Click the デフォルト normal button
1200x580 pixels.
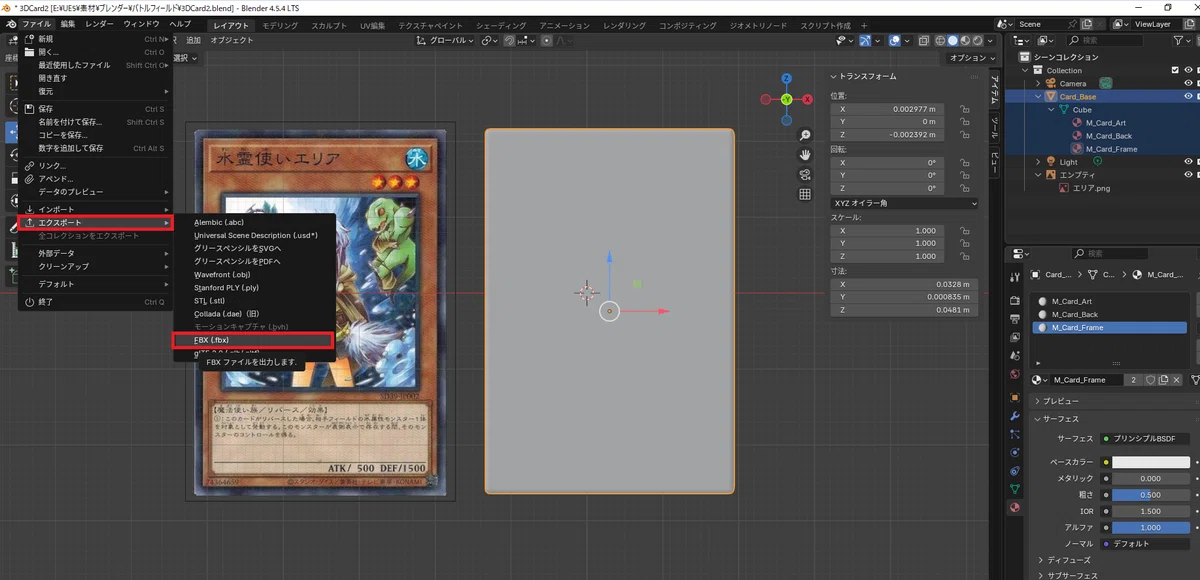1144,544
